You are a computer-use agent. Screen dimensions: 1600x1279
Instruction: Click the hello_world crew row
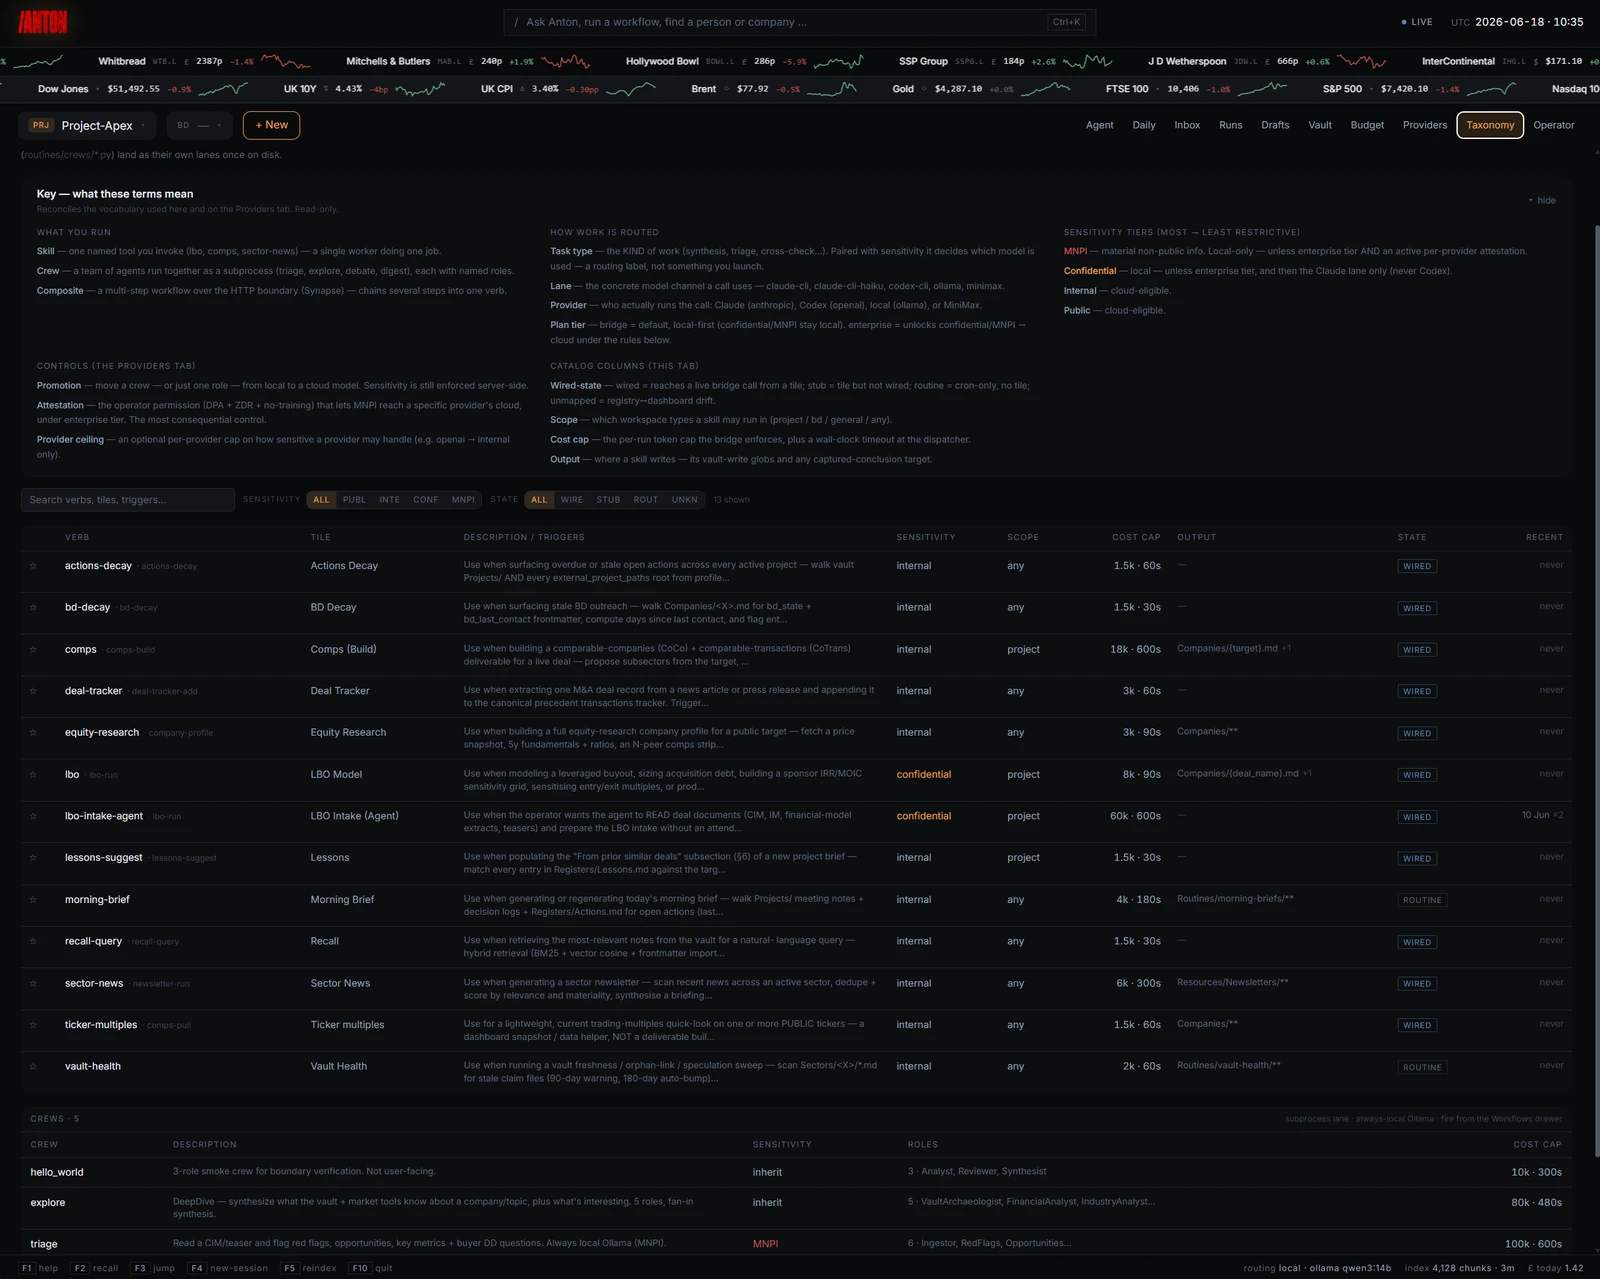click(796, 1172)
